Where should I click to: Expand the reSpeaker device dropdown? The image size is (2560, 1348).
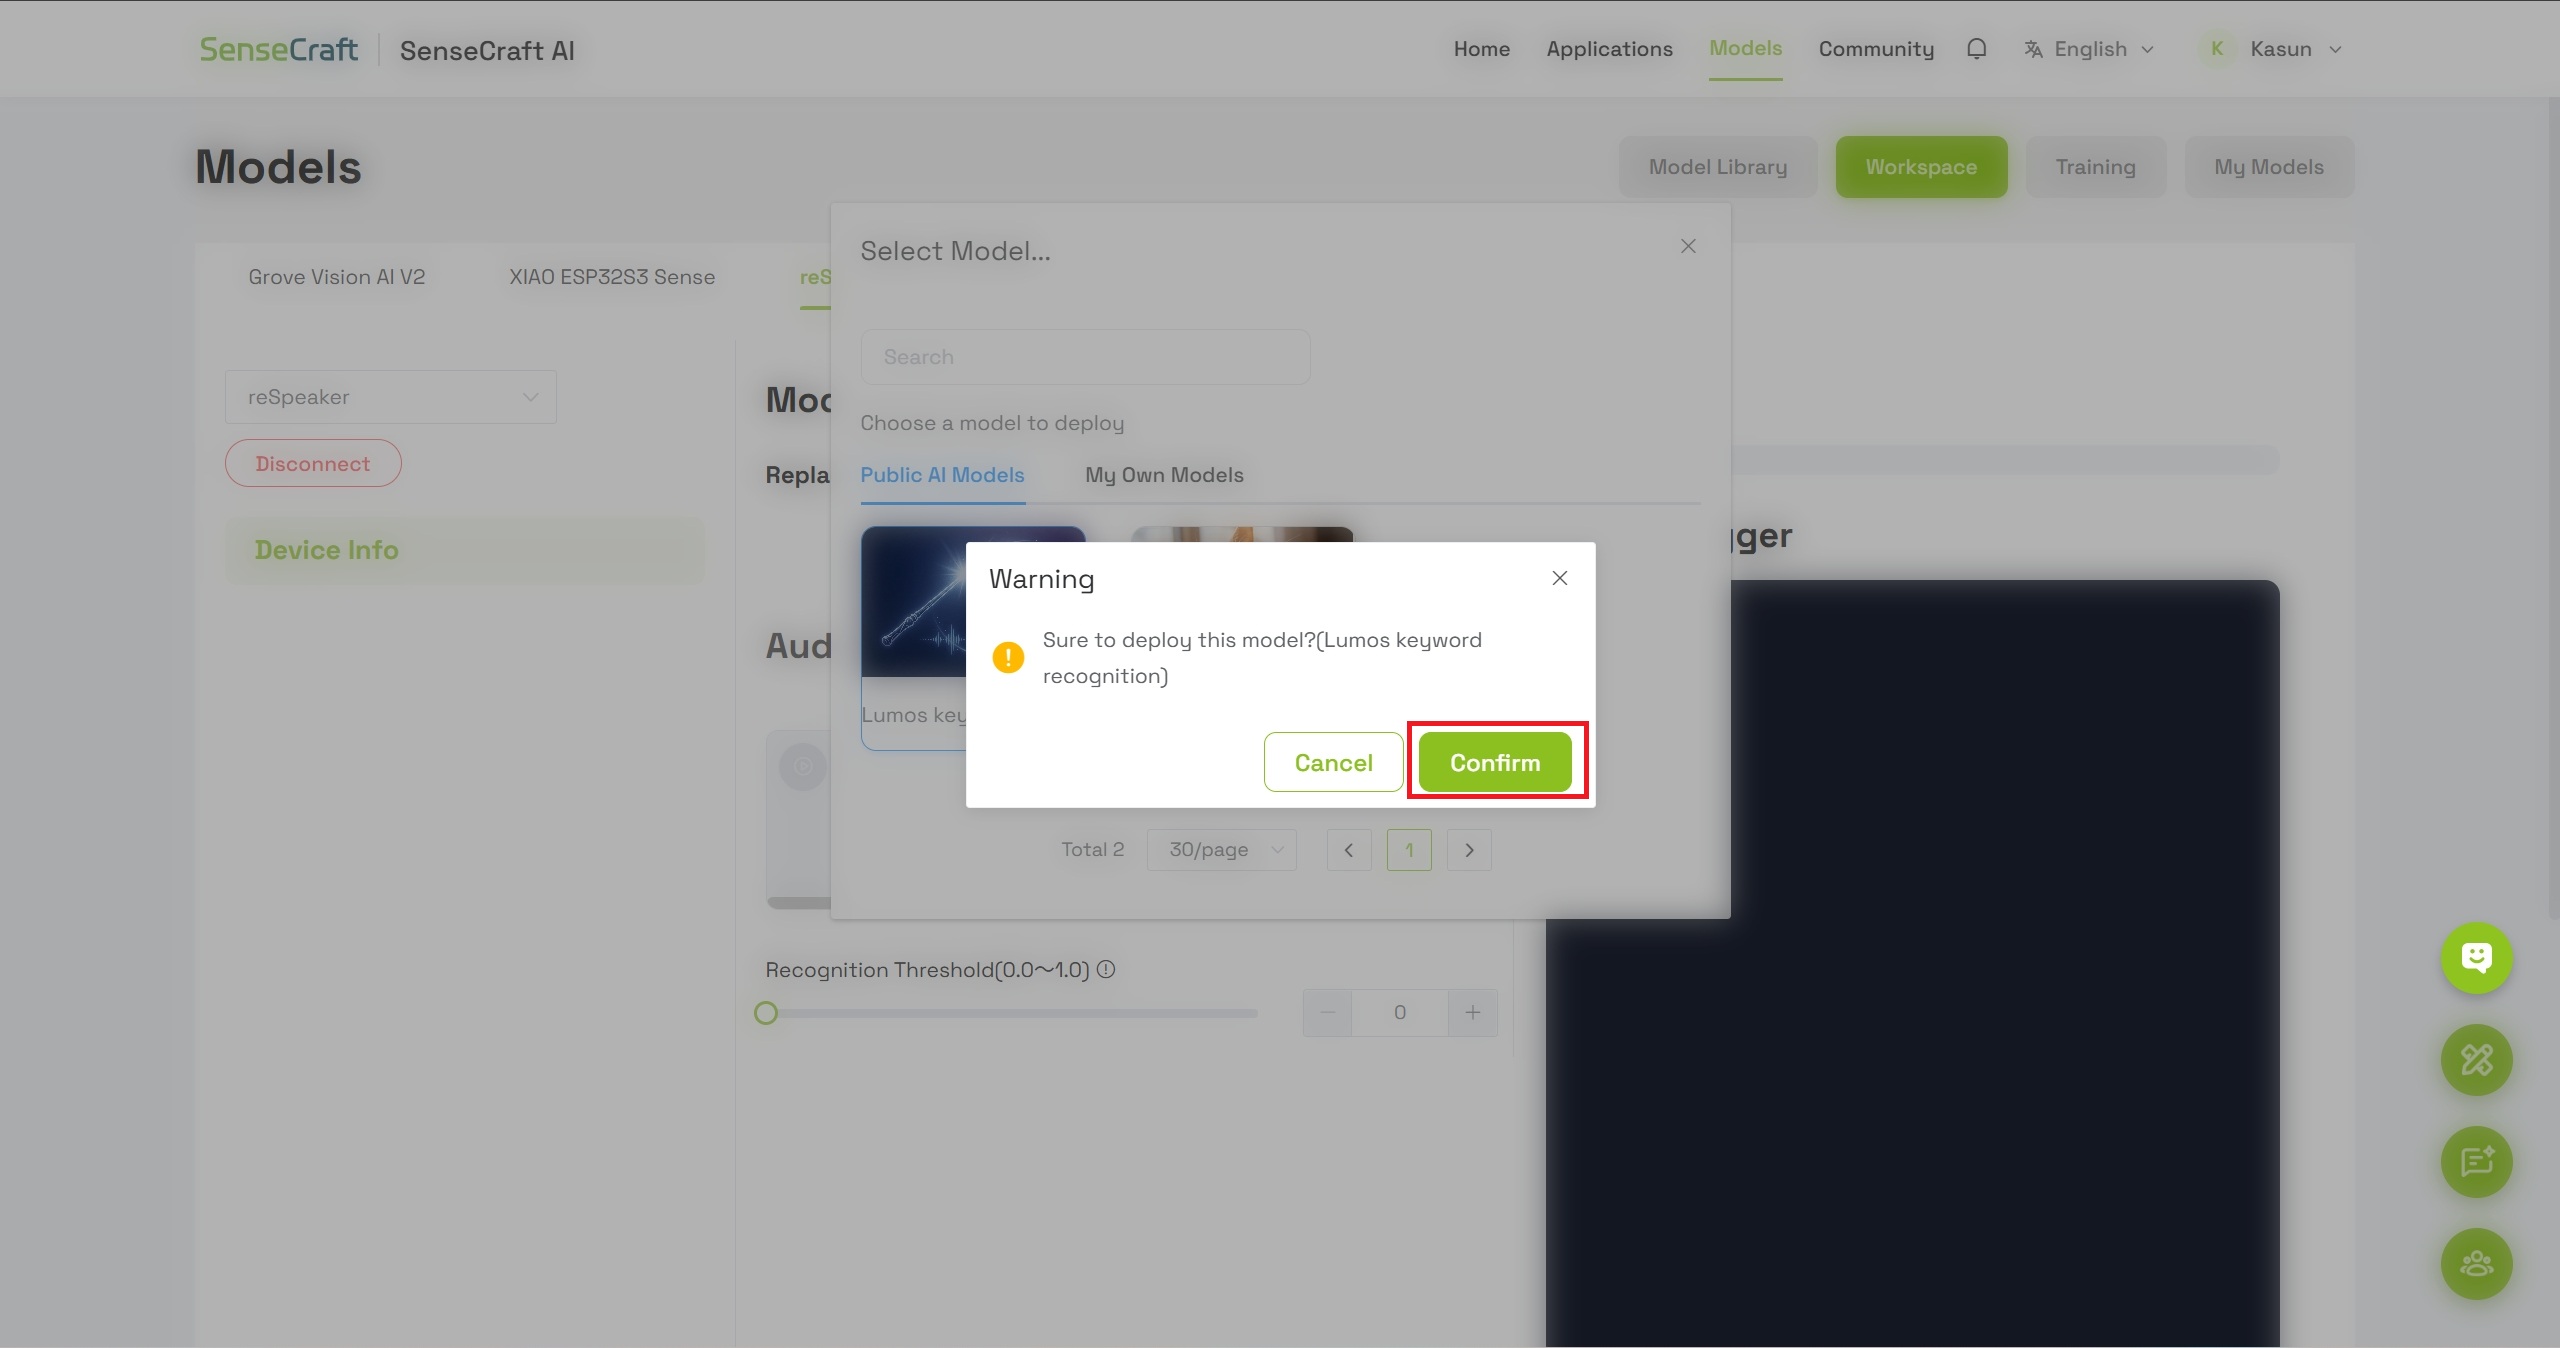click(391, 397)
